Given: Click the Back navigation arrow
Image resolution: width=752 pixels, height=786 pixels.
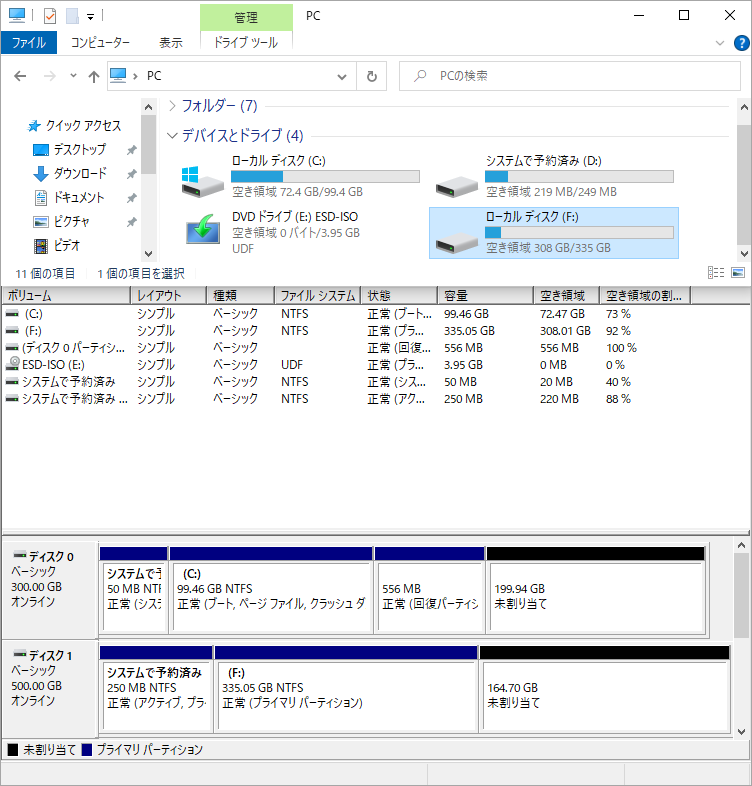Looking at the screenshot, I should [x=20, y=76].
